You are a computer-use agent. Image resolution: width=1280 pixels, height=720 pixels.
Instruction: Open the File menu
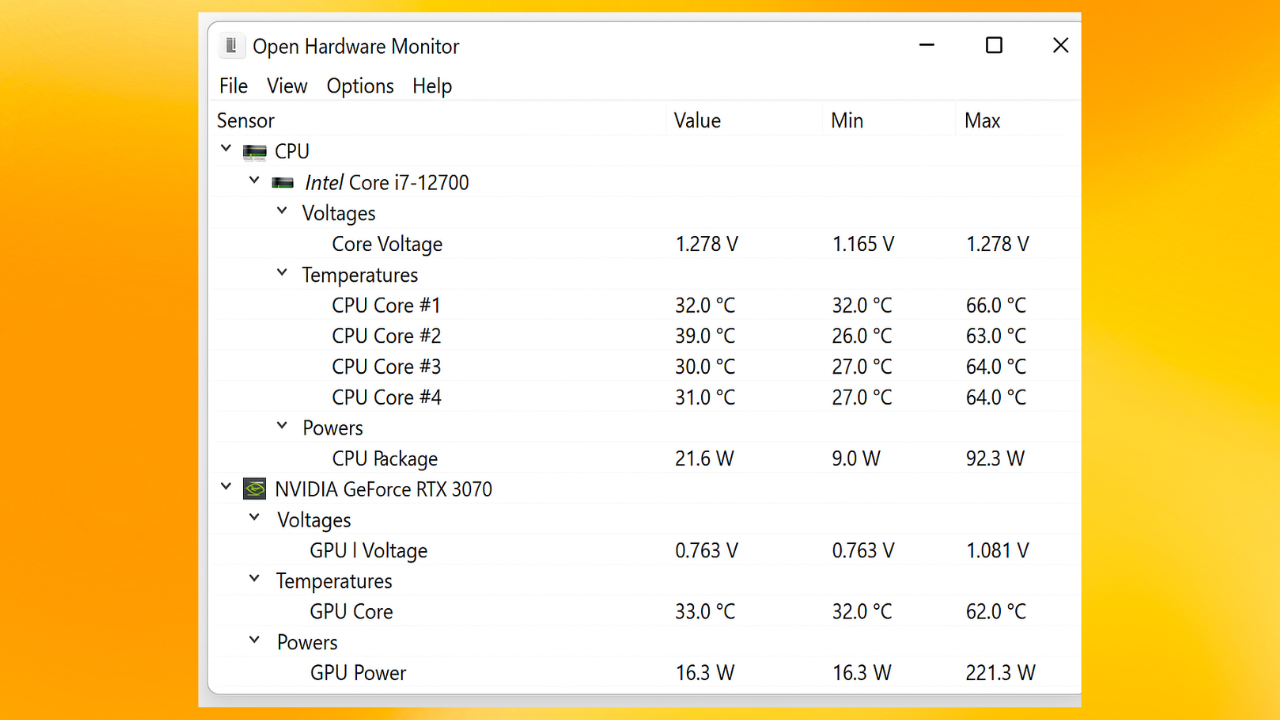coord(233,86)
